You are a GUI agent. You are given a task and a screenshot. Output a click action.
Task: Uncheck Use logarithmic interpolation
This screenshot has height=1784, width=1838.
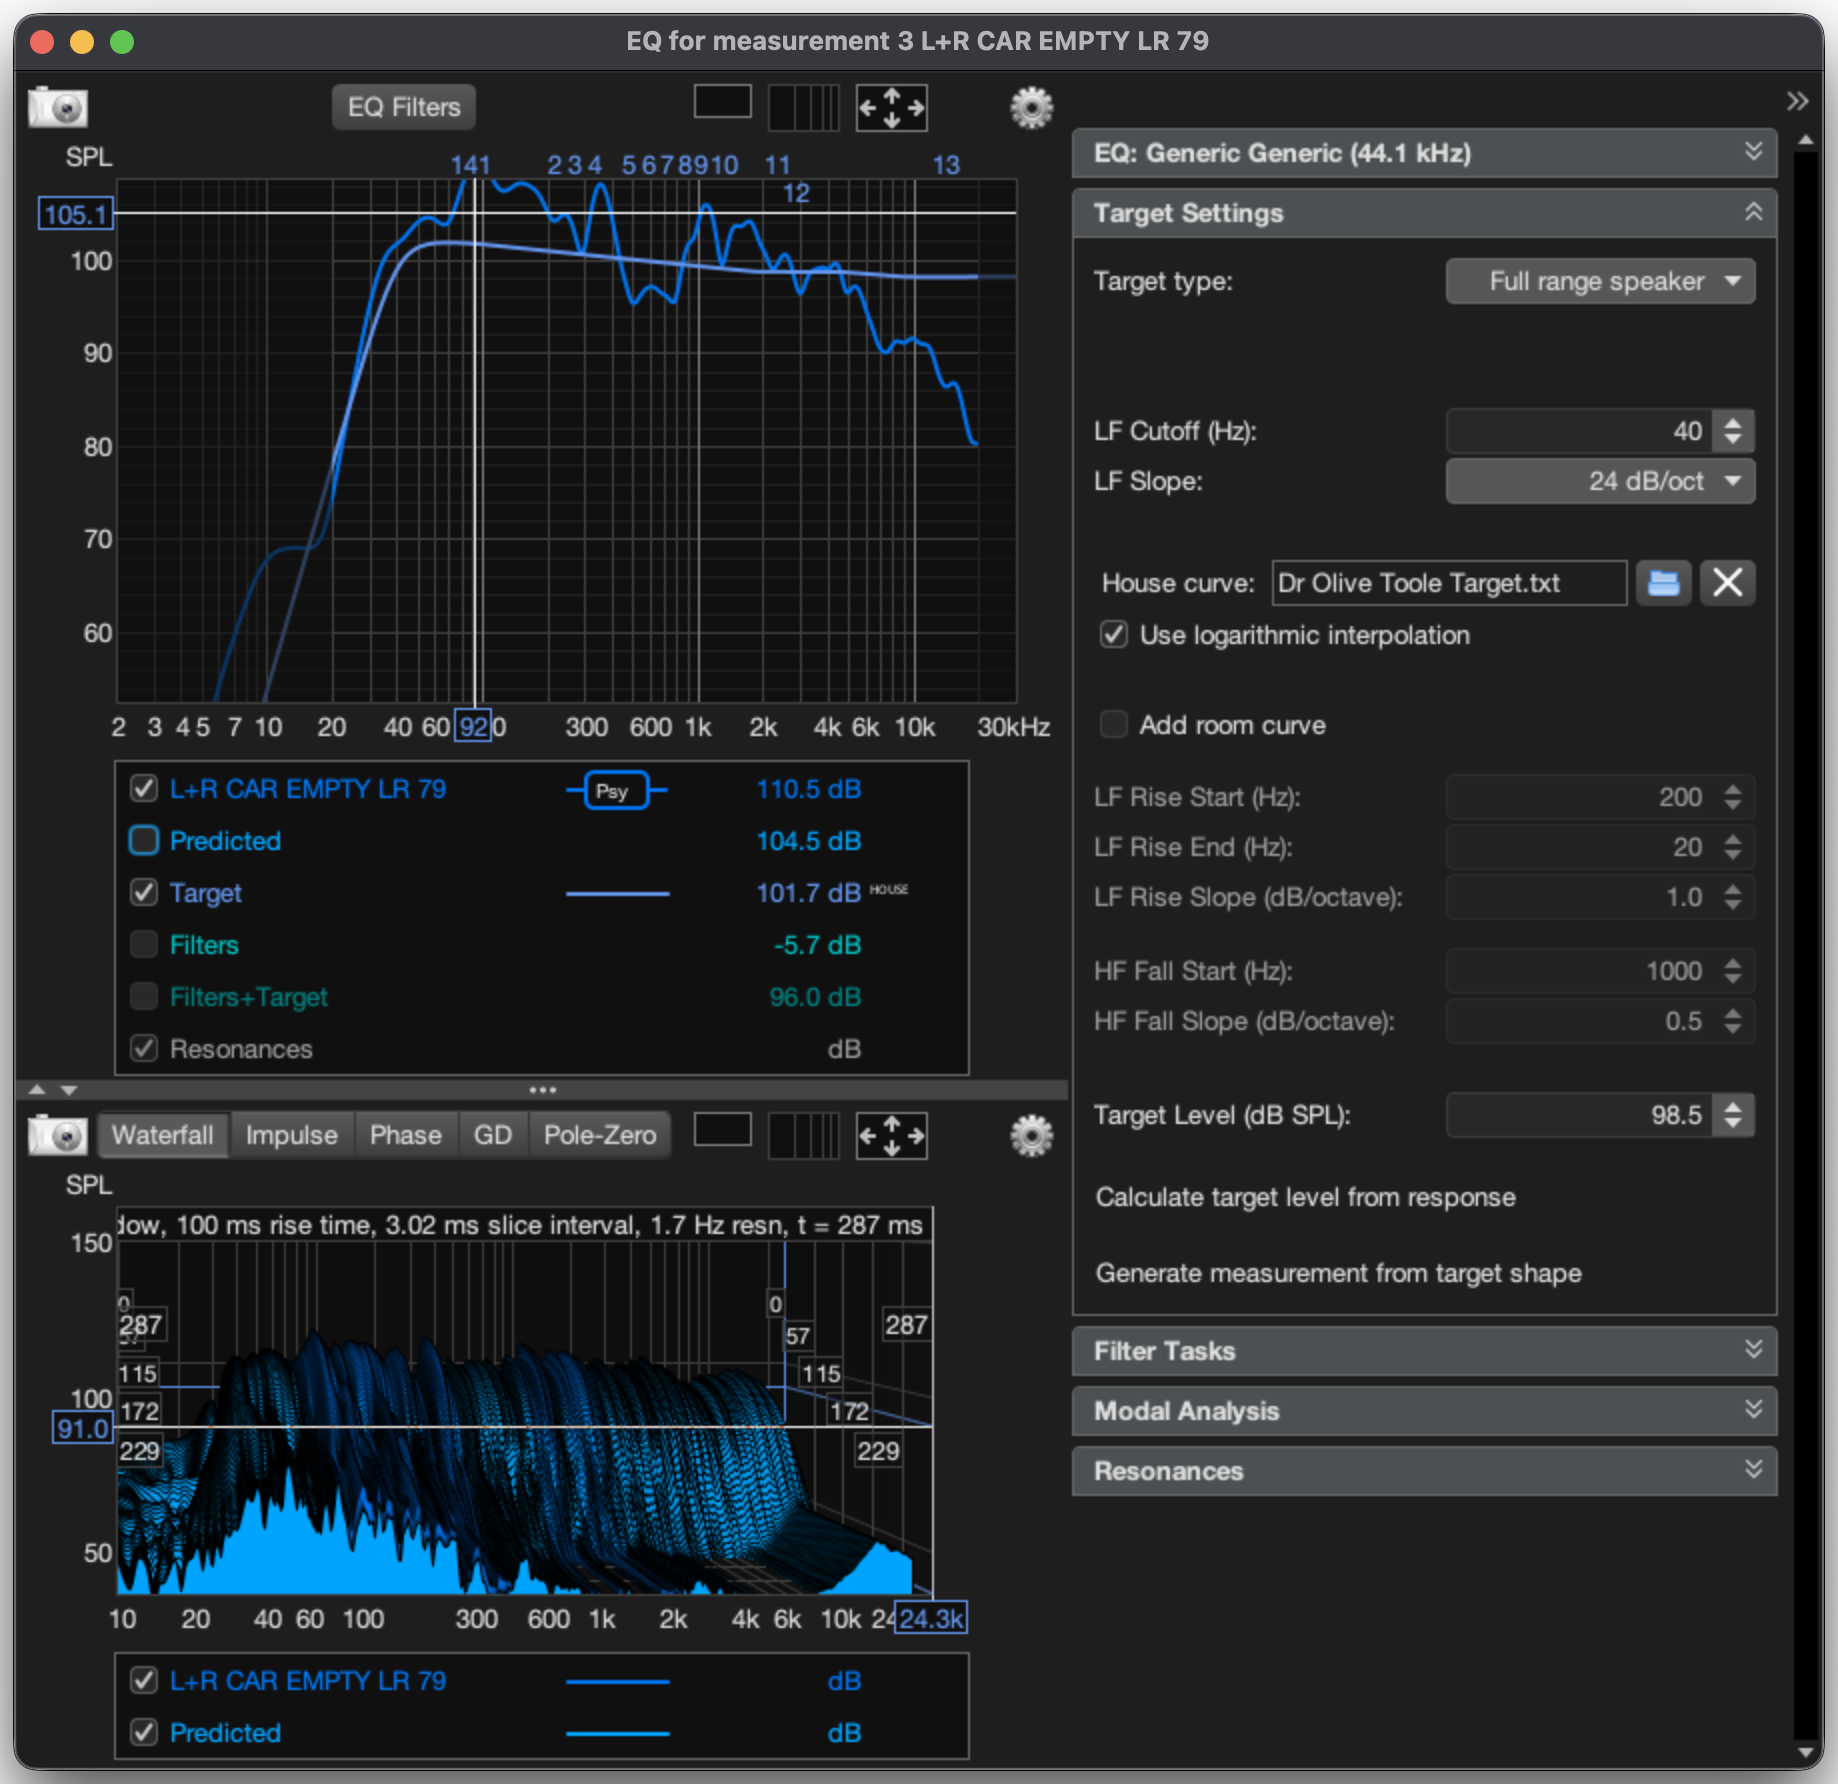coord(1114,635)
